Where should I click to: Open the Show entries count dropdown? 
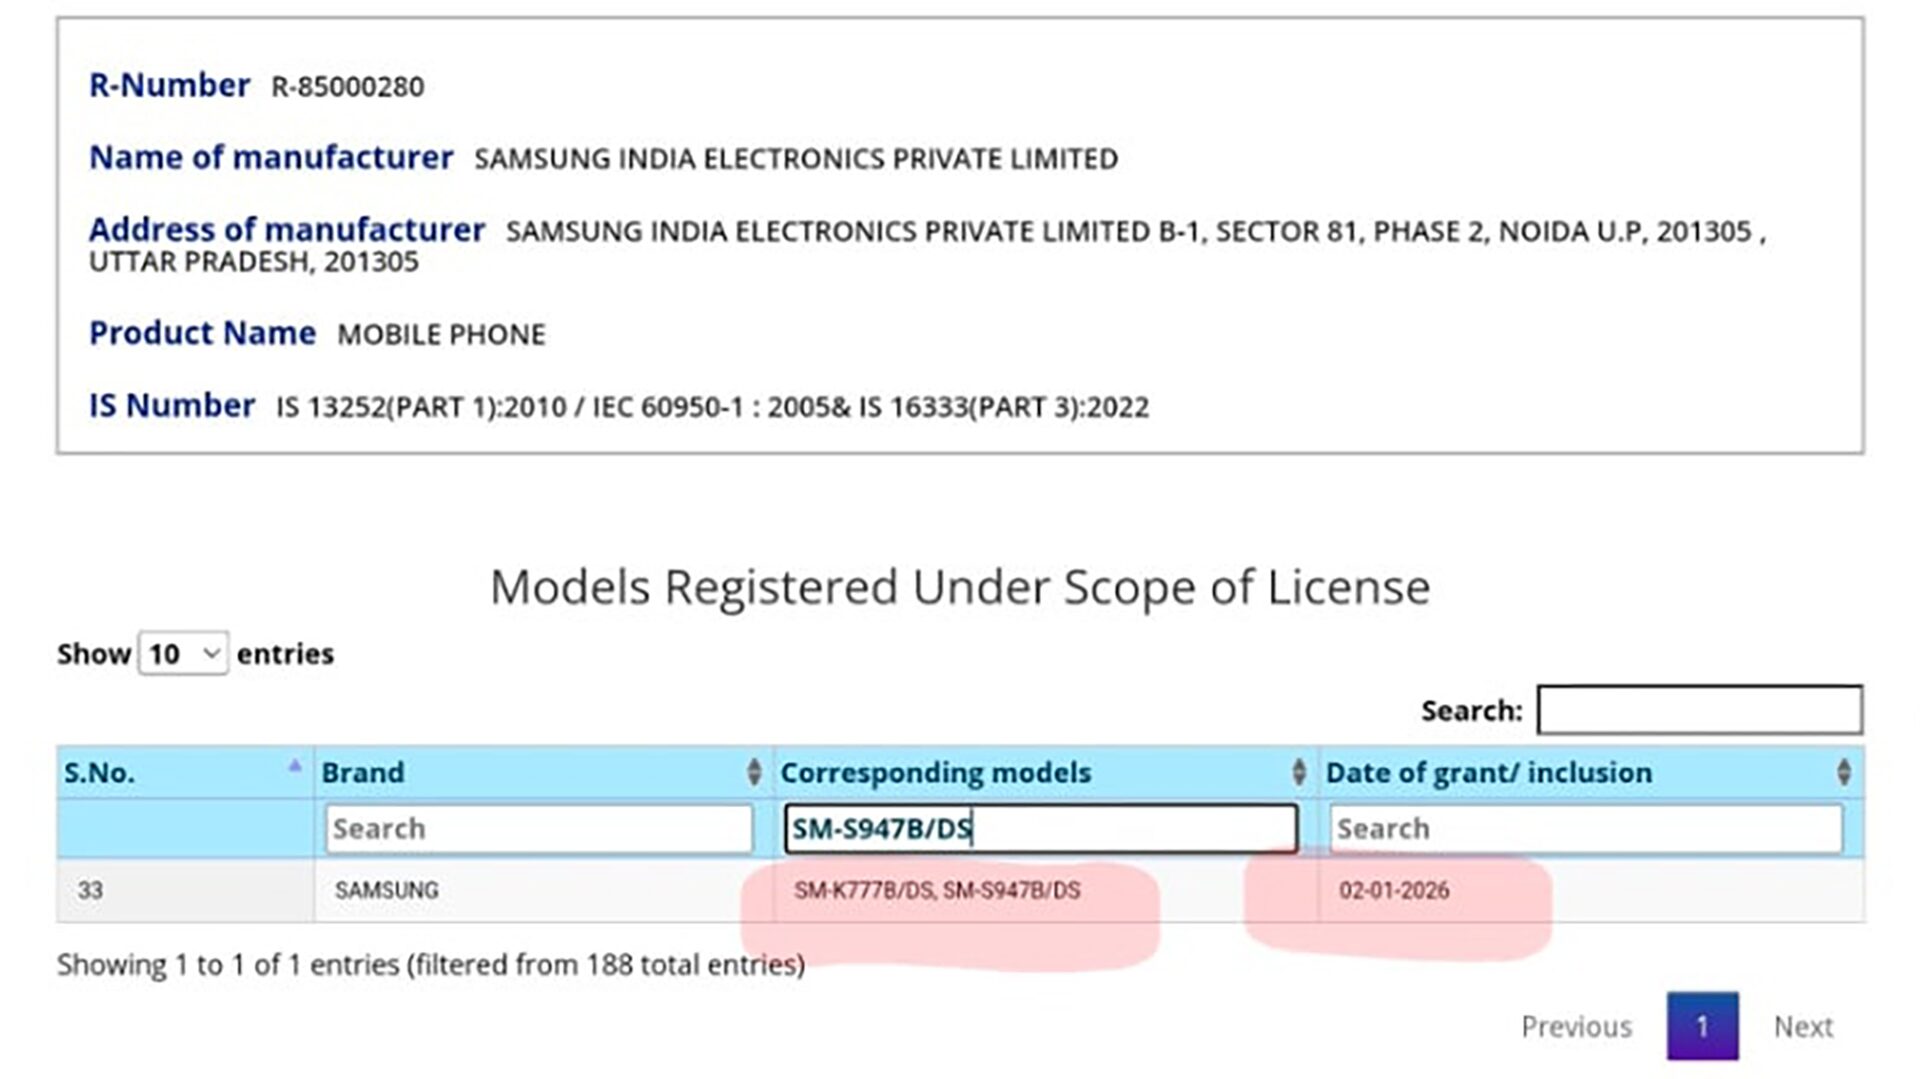[183, 654]
